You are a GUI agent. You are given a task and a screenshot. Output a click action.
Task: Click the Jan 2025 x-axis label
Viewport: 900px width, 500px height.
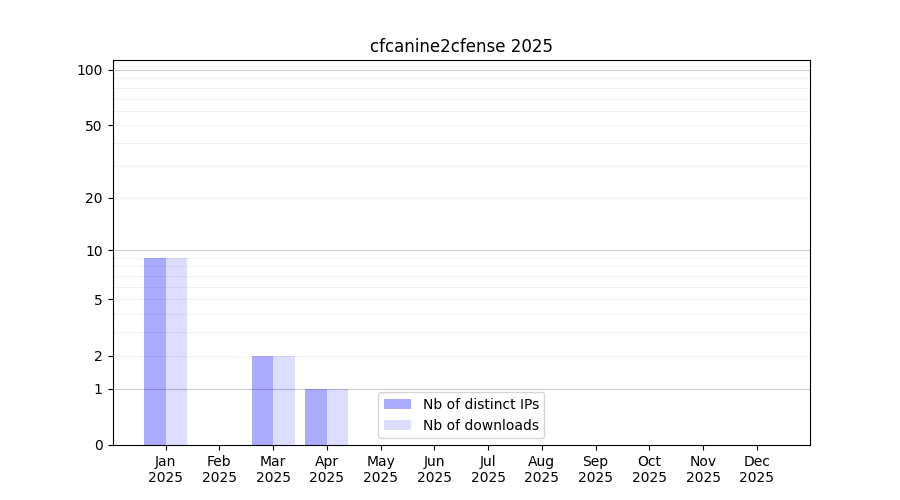(x=166, y=469)
